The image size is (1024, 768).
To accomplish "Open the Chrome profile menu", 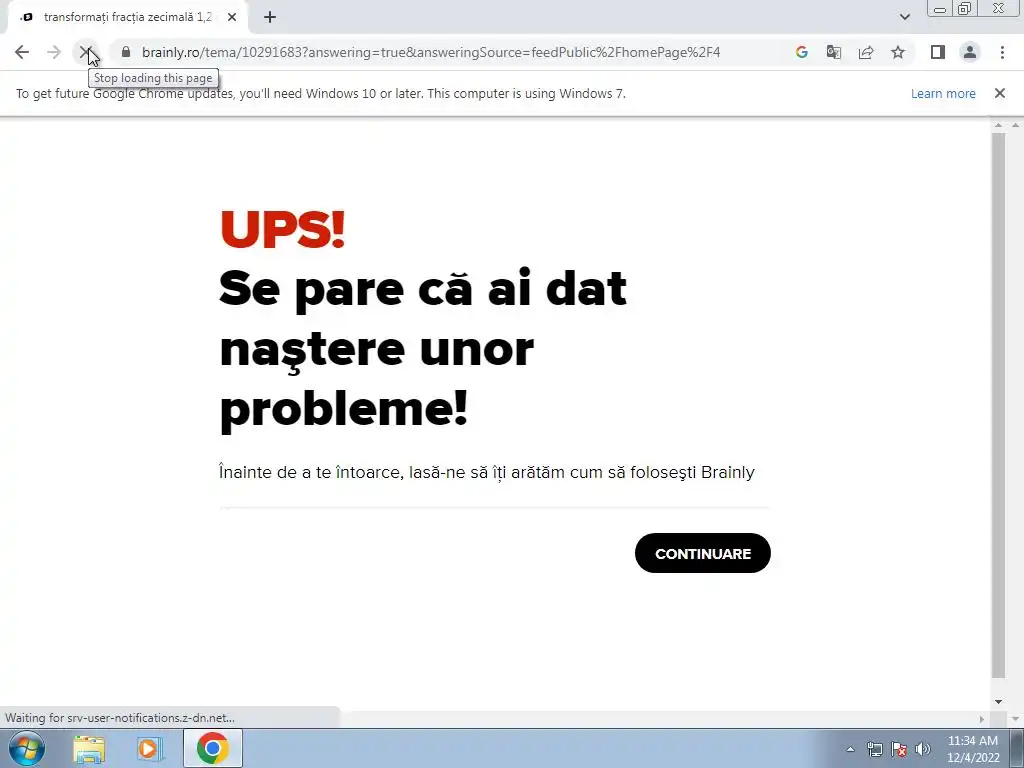I will tap(970, 52).
